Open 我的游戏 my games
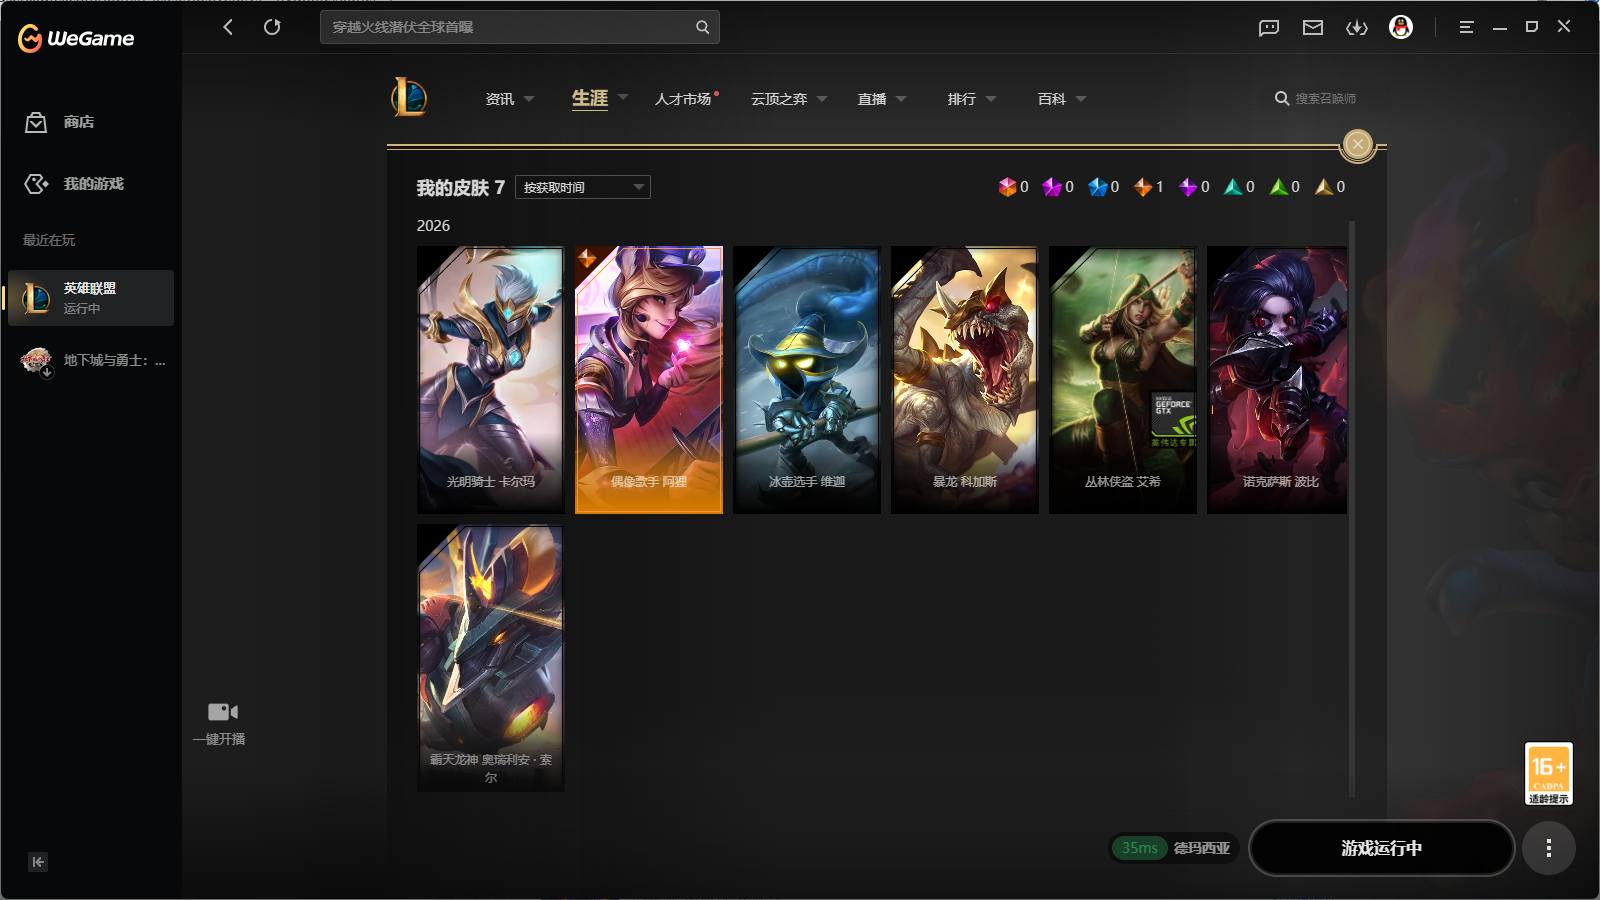The image size is (1600, 900). pyautogui.click(x=74, y=184)
